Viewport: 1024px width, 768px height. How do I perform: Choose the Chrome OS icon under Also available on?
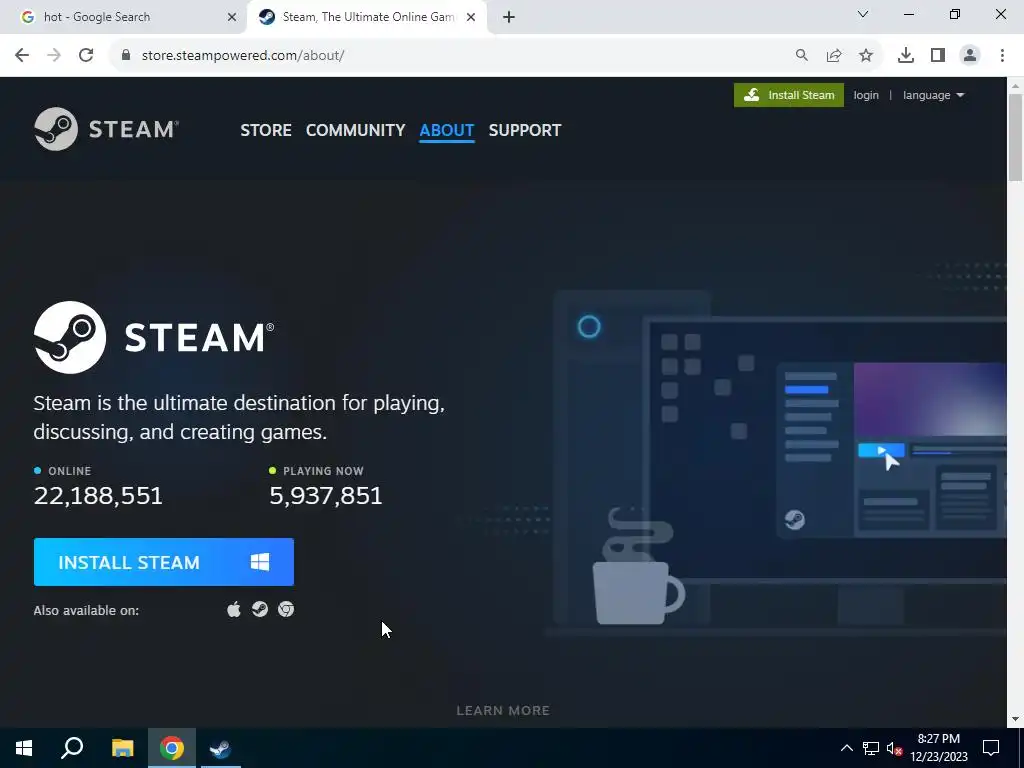pyautogui.click(x=286, y=609)
